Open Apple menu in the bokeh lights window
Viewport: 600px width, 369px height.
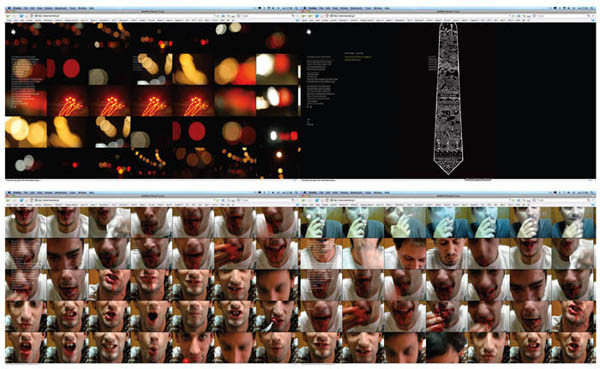[x=9, y=8]
